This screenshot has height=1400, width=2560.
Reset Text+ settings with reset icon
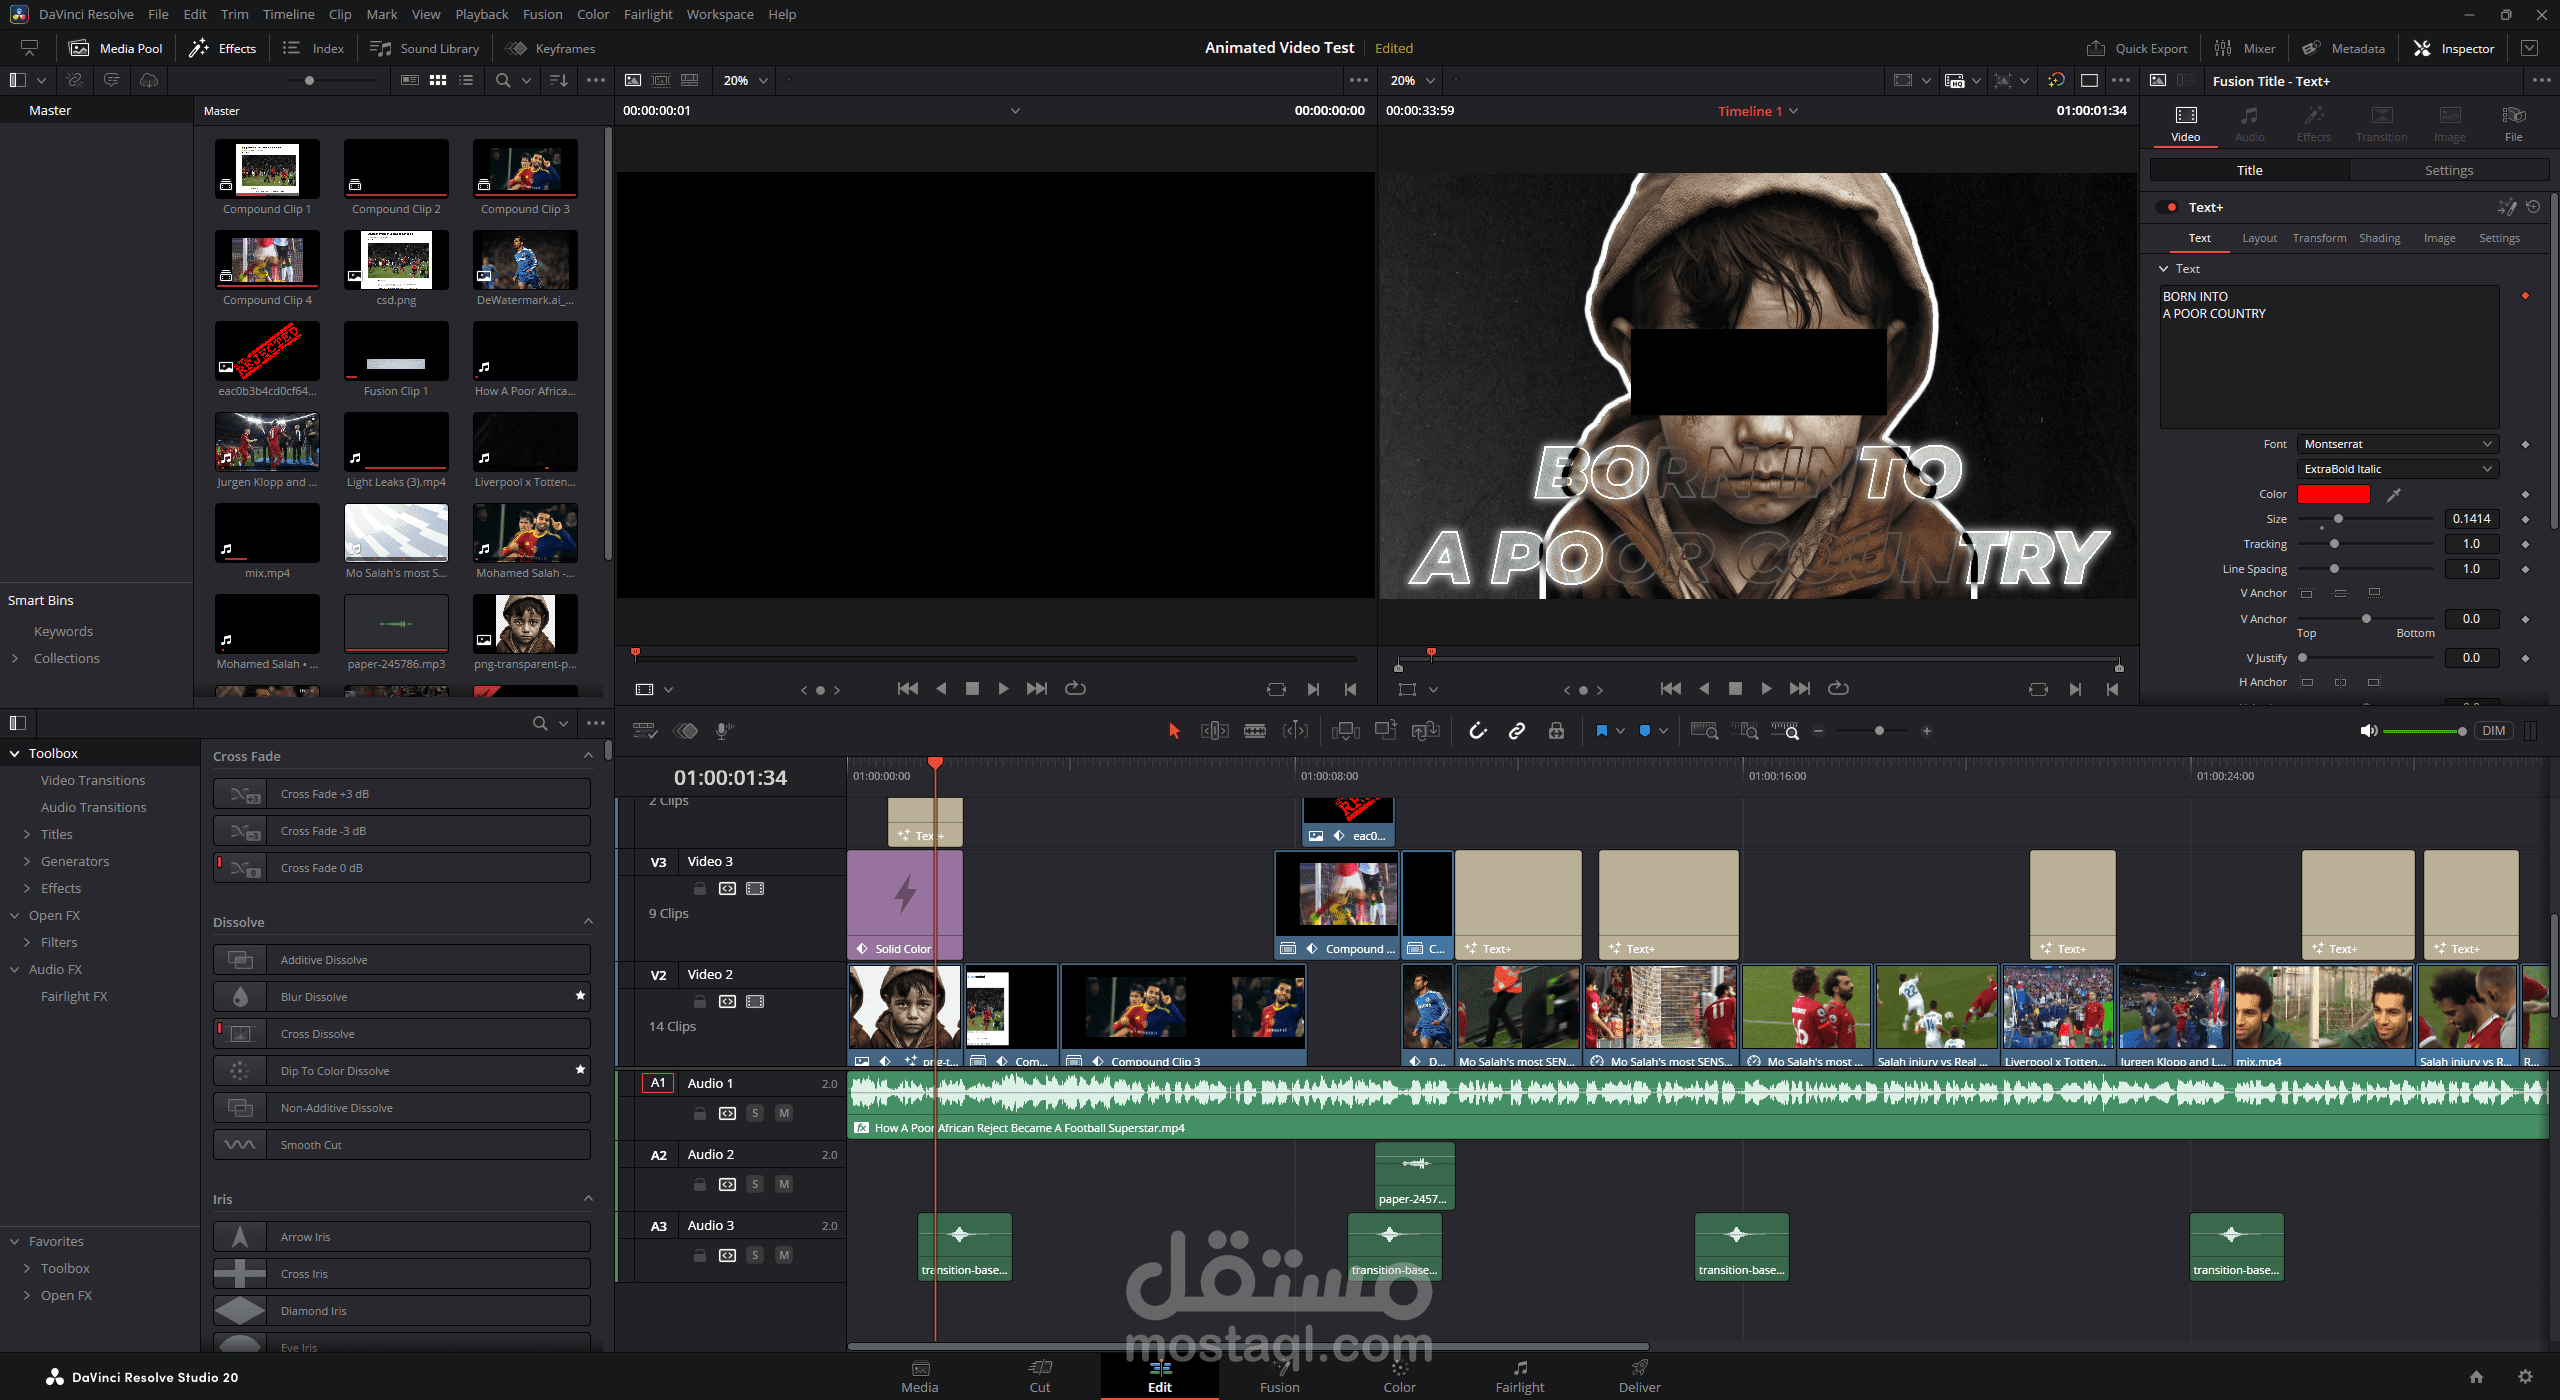click(2533, 207)
